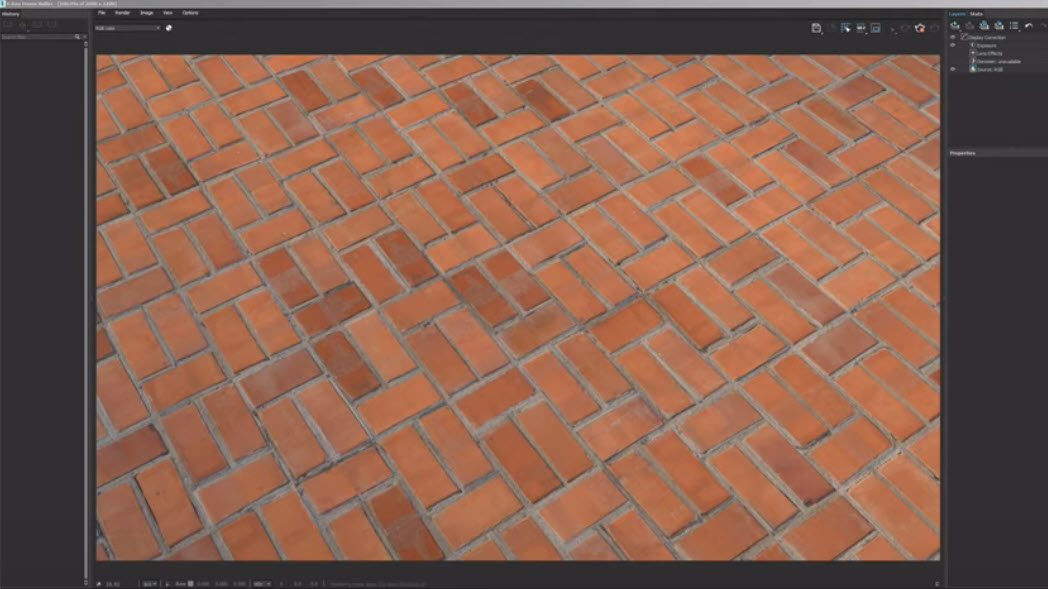
Task: Click the rendered brick image
Action: click(x=518, y=308)
